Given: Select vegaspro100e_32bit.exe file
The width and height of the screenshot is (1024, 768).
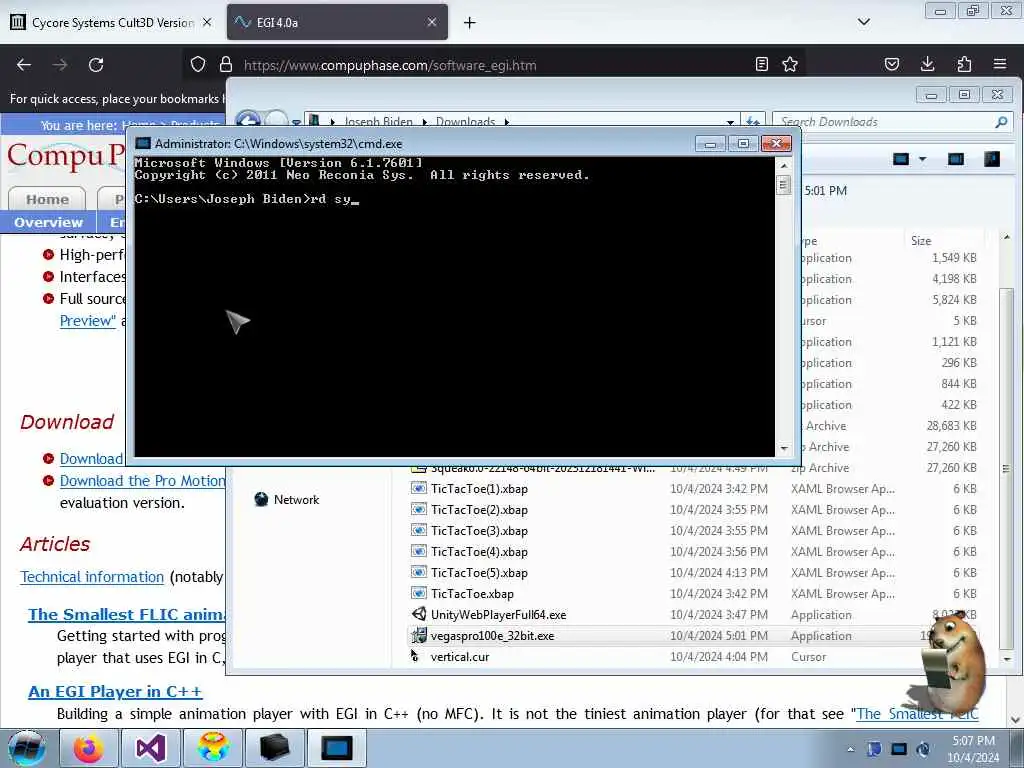Looking at the screenshot, I should (492, 635).
